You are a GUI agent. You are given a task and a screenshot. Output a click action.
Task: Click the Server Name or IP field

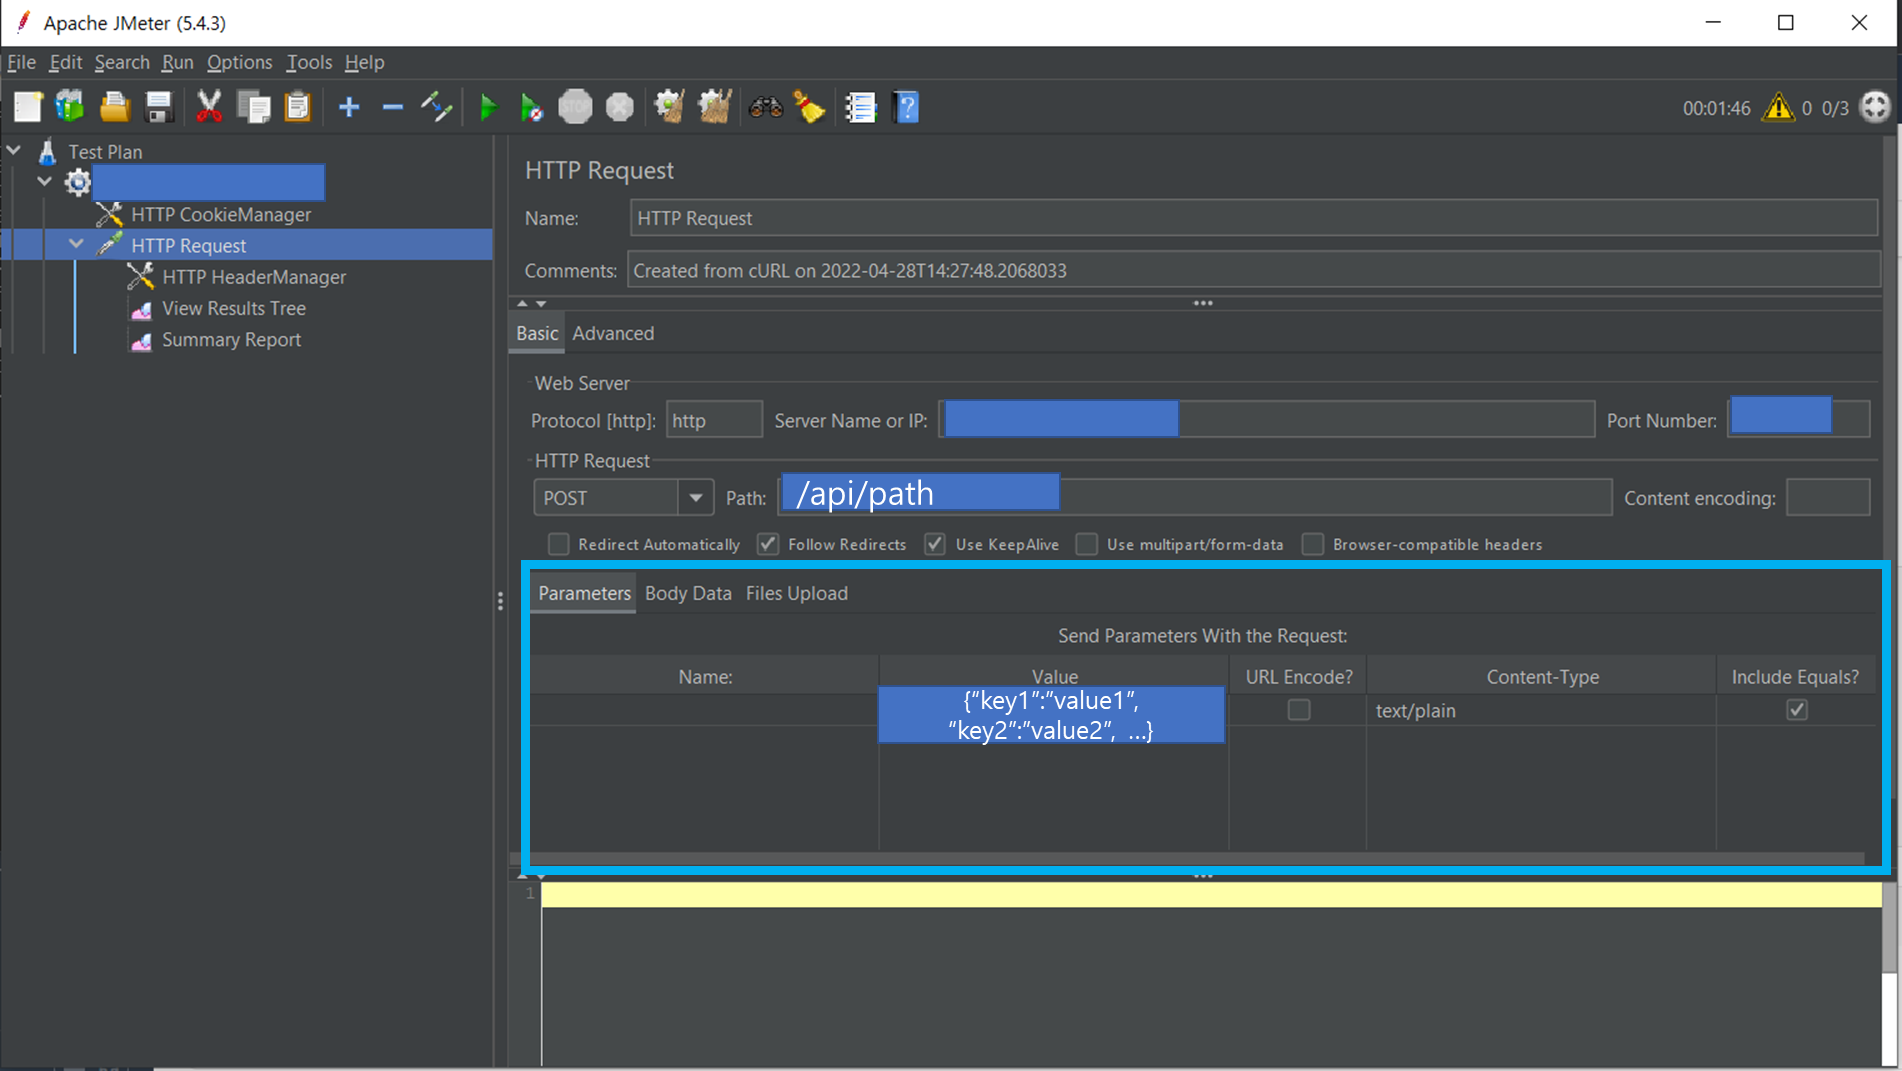1266,420
